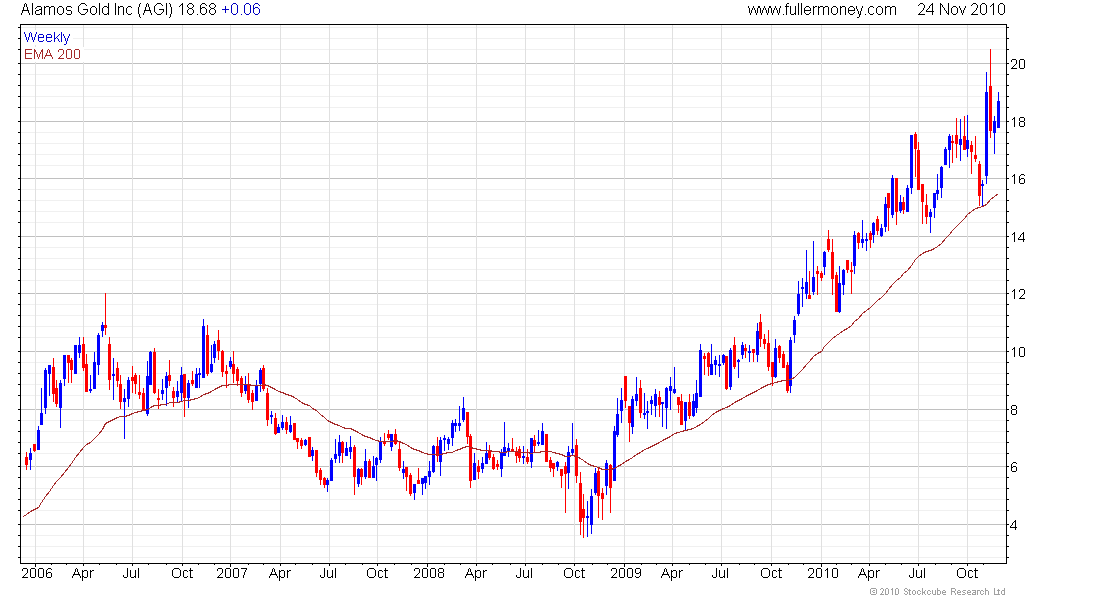Click the 20 price axis label
Screen dimensions: 1100x600
[1017, 64]
